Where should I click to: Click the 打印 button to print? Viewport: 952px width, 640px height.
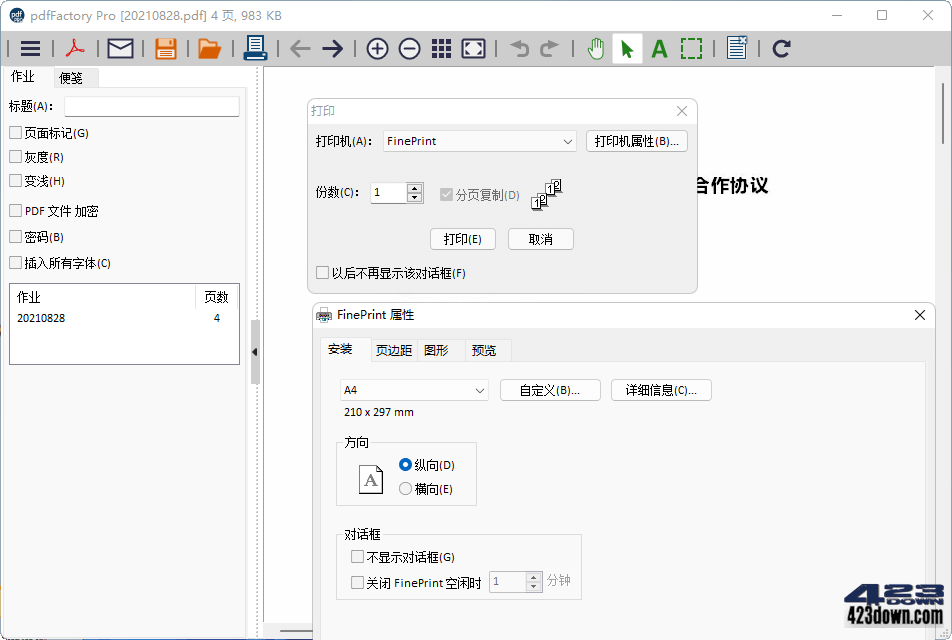tap(462, 239)
